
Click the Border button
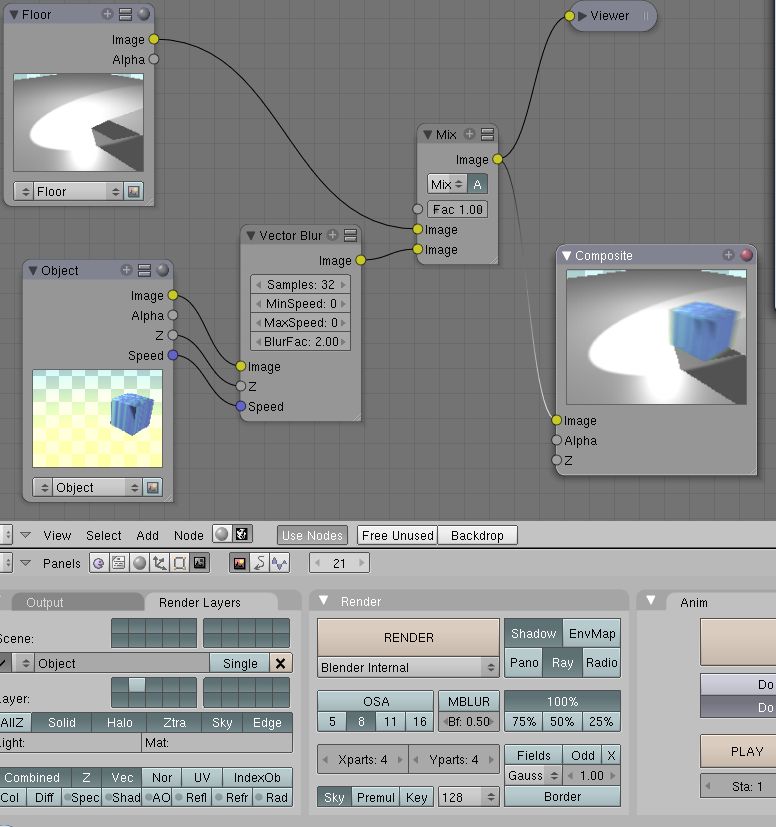pos(562,796)
